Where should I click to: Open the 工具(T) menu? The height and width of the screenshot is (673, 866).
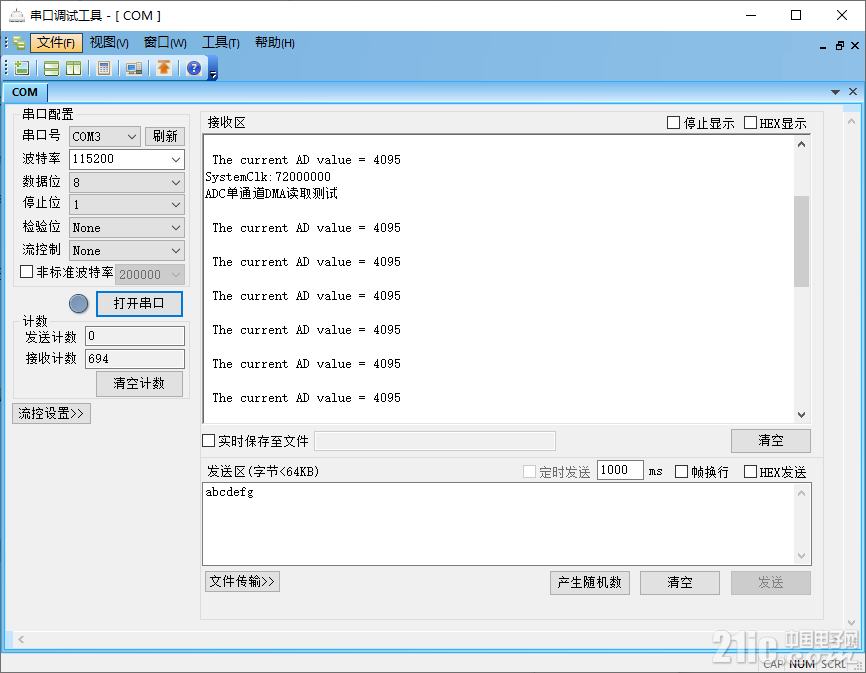click(x=221, y=43)
